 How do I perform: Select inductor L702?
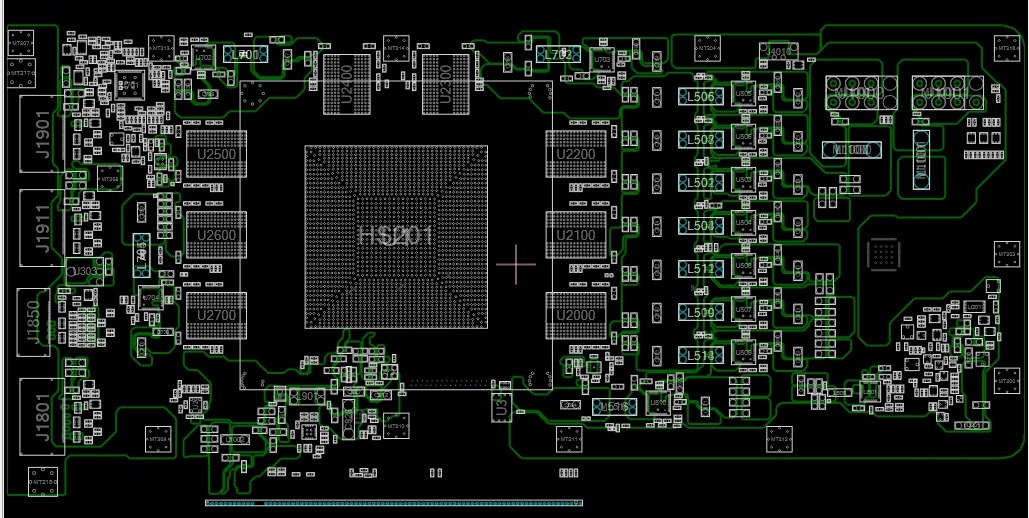[558, 54]
